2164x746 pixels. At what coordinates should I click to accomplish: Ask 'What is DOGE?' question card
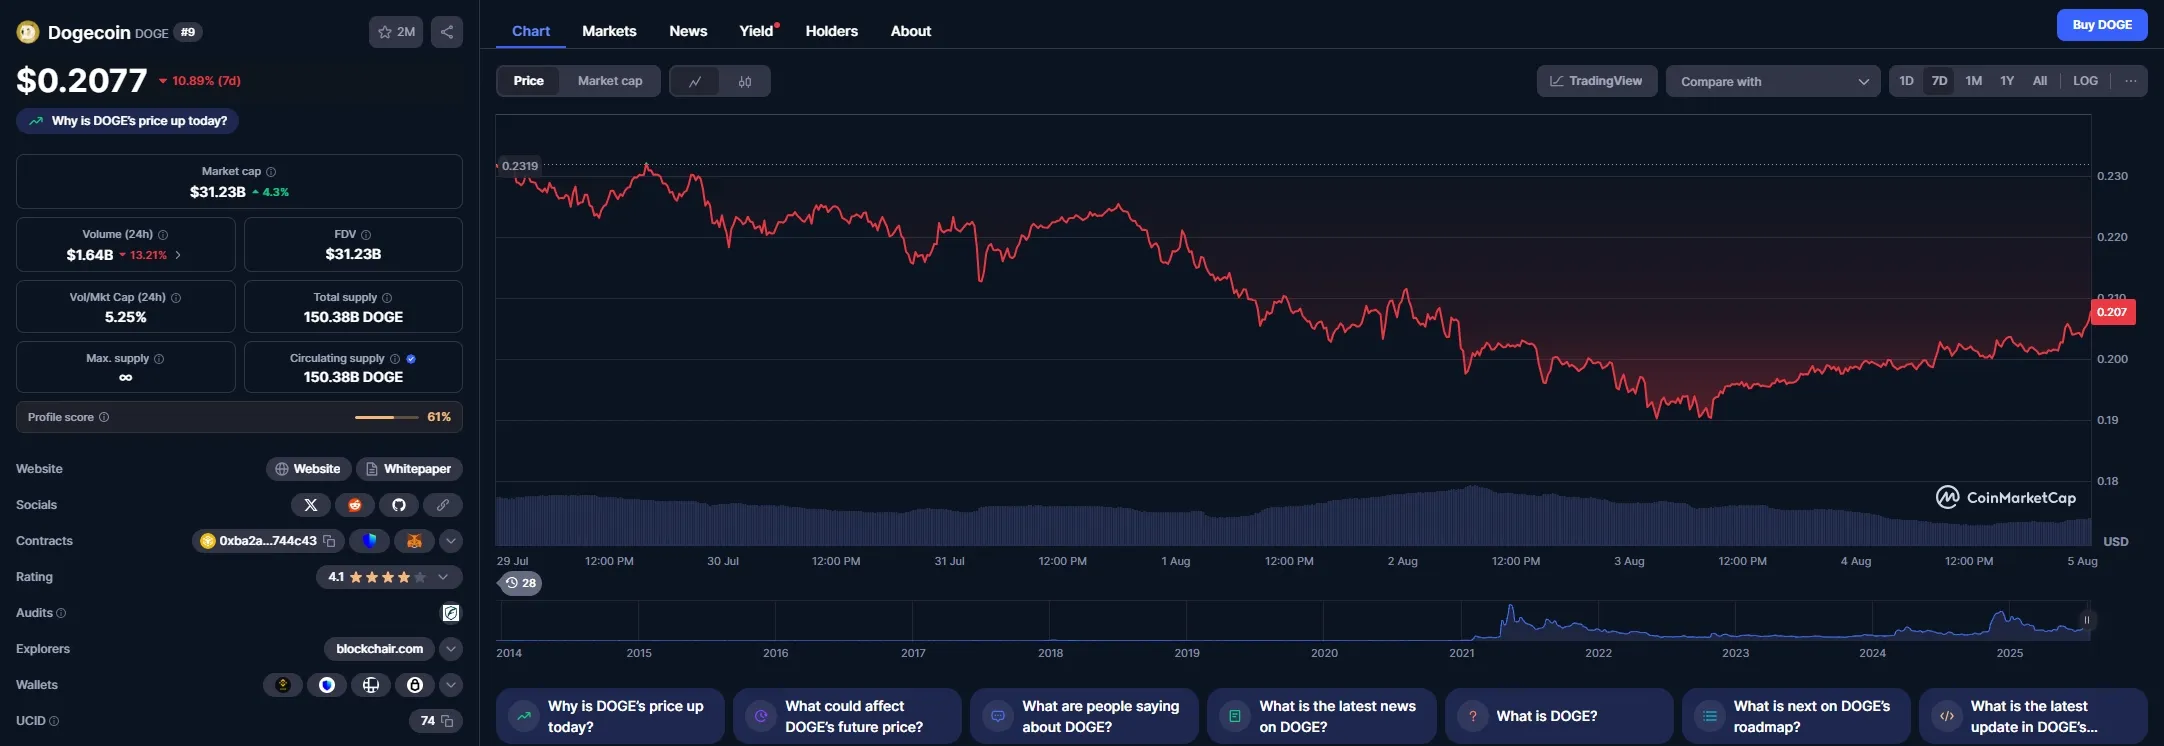pyautogui.click(x=1559, y=716)
